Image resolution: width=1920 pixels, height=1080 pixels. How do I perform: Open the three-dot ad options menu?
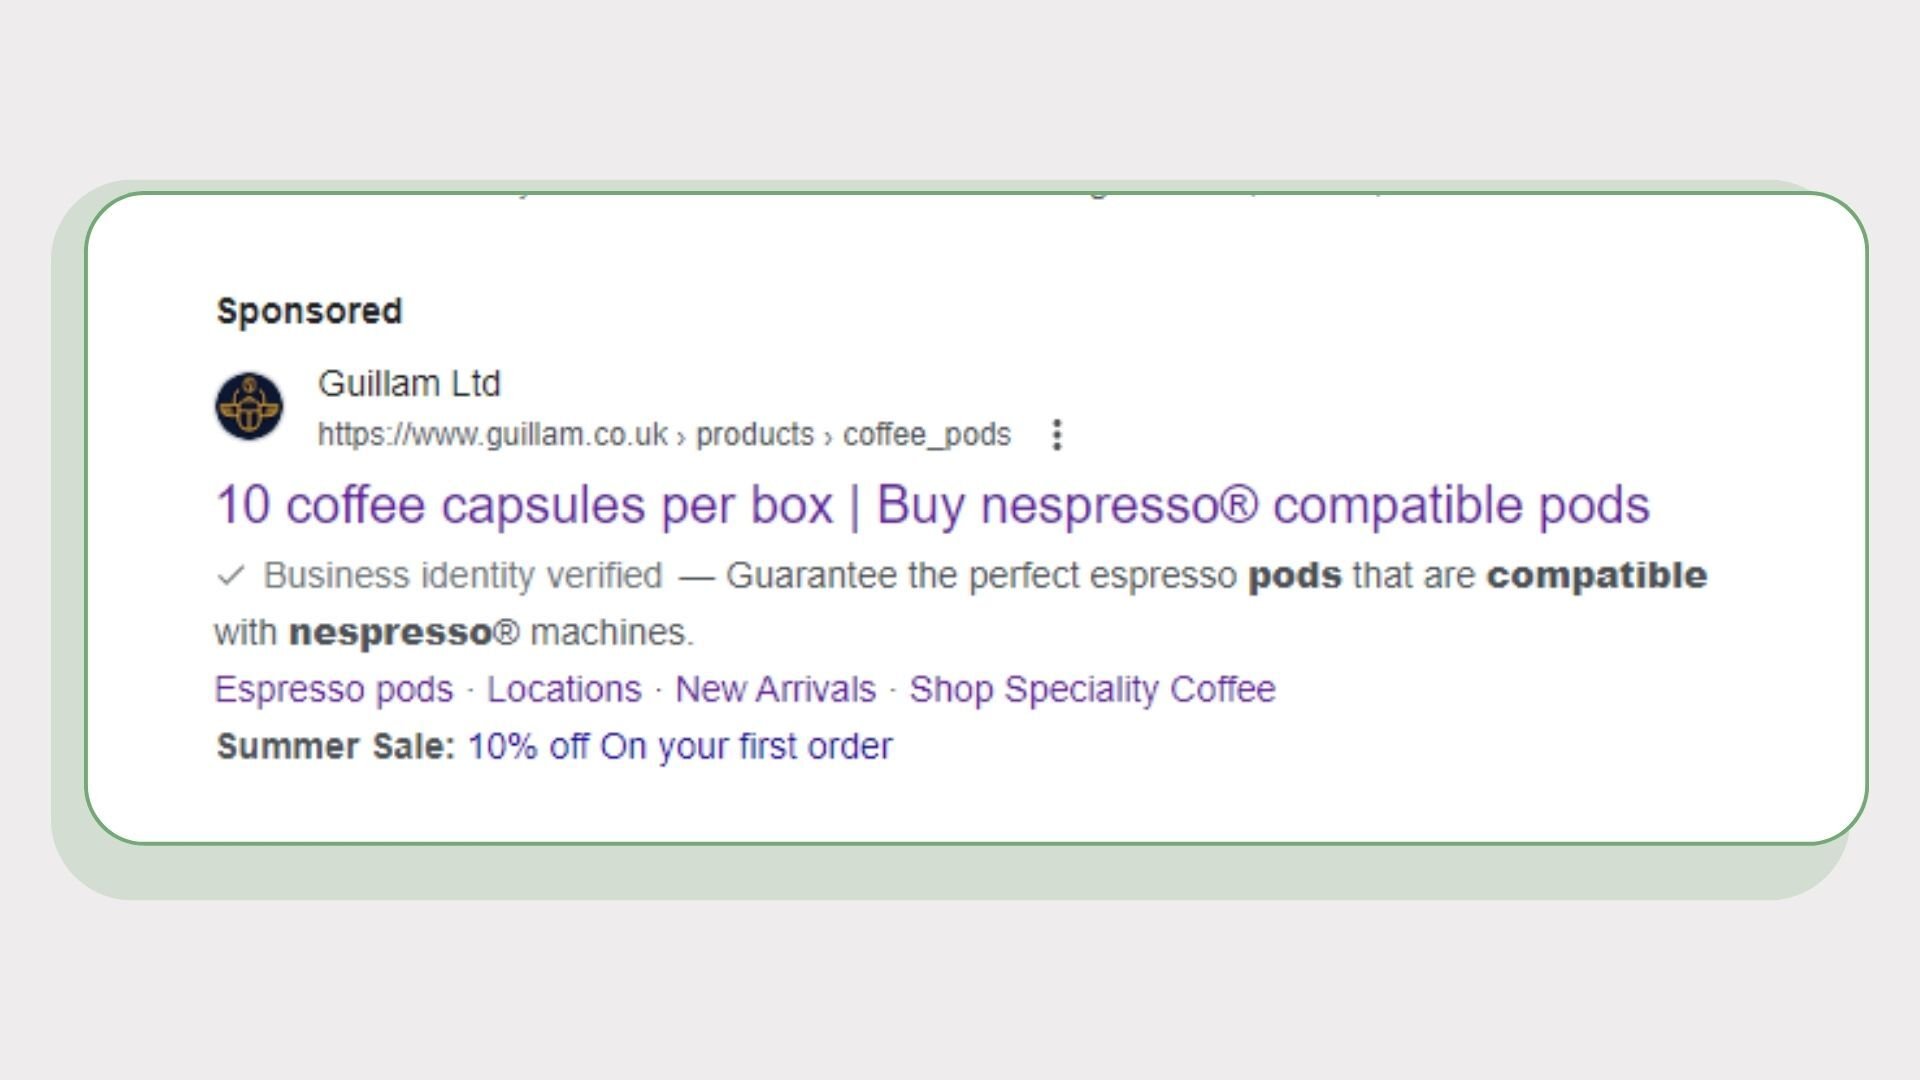click(1057, 435)
